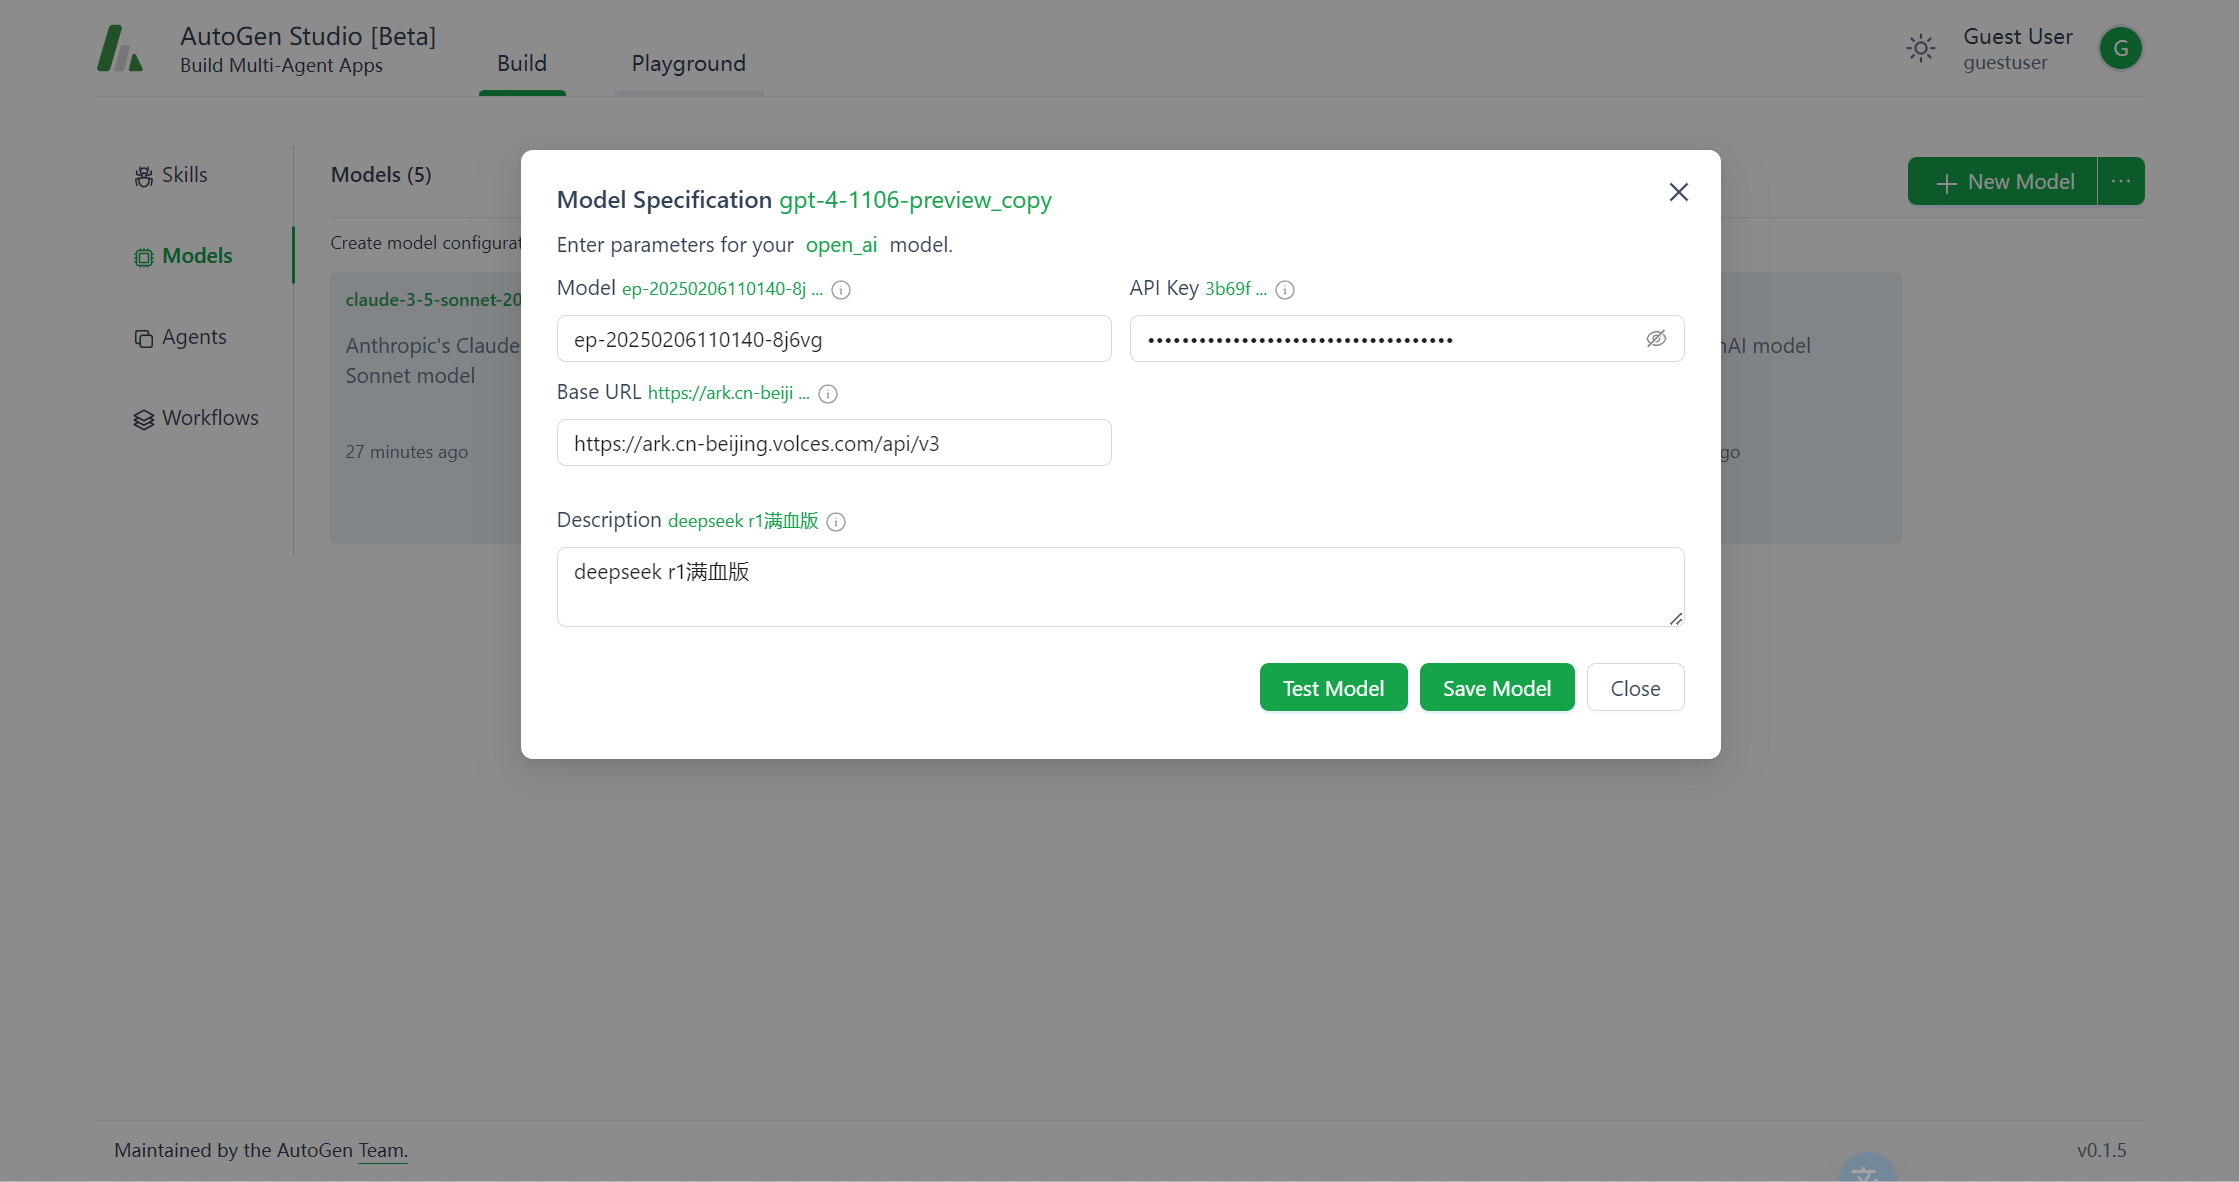The height and width of the screenshot is (1182, 2239).
Task: Click the AutoGen Studio logo icon
Action: 120,48
